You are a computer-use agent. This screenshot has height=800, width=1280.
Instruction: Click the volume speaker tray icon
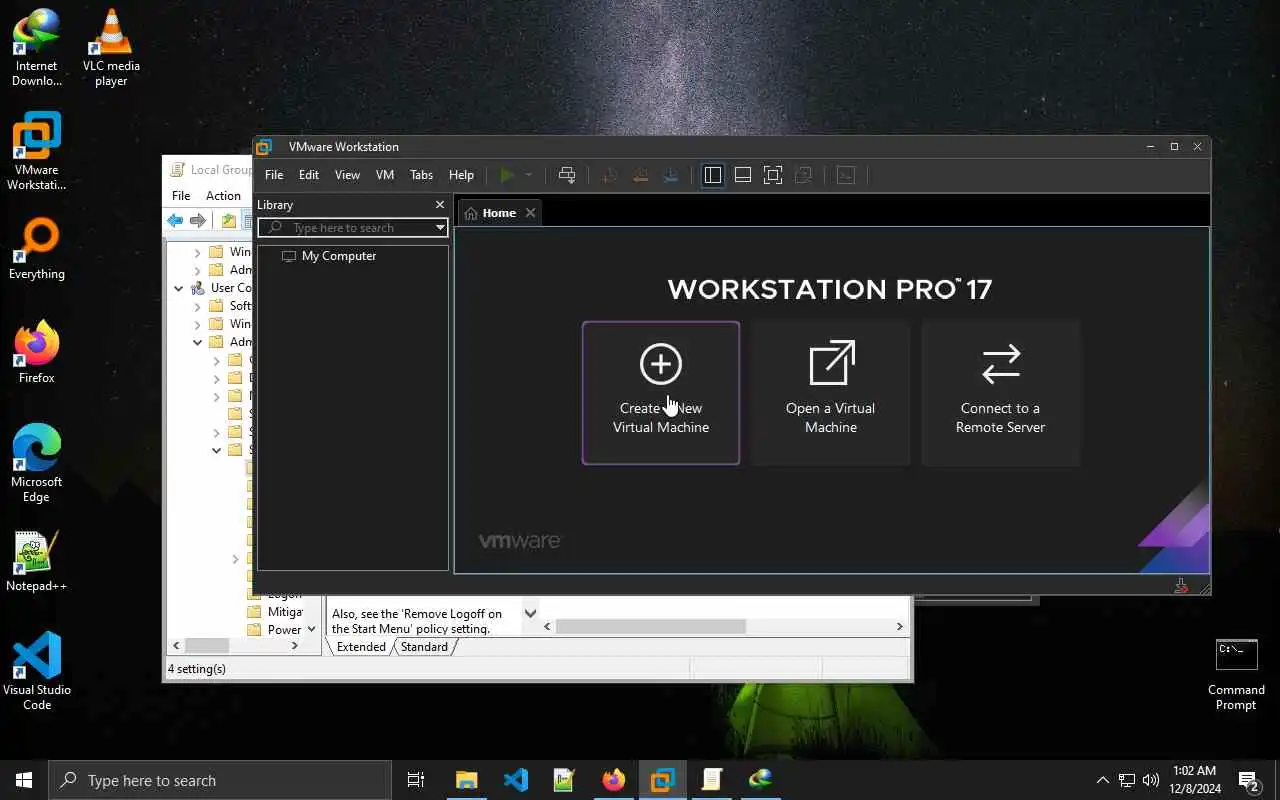(1151, 780)
